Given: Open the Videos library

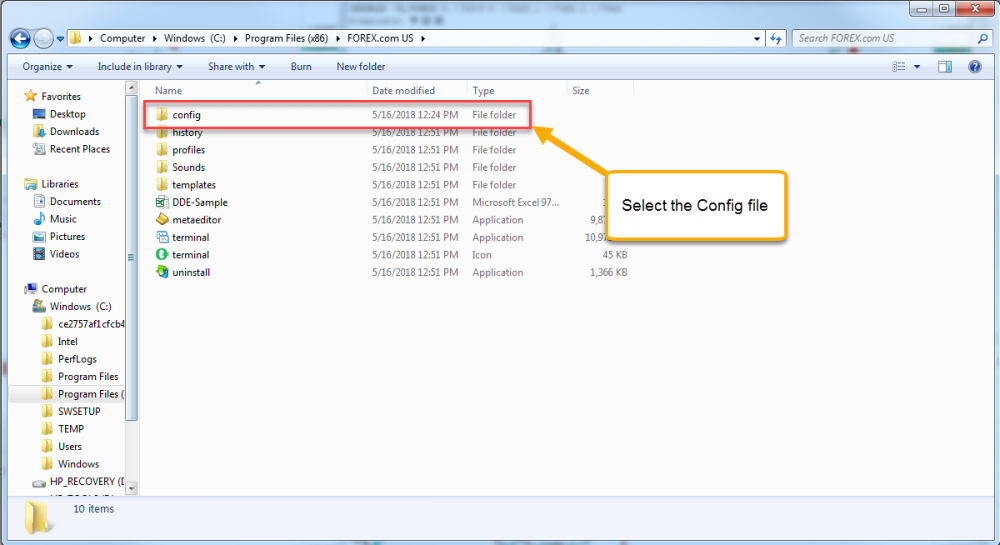Looking at the screenshot, I should point(64,254).
